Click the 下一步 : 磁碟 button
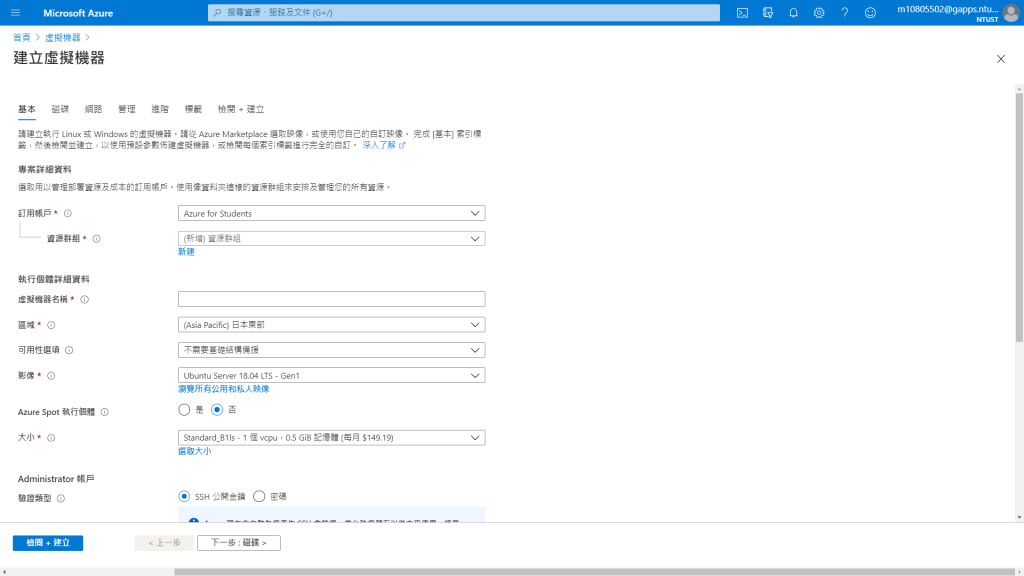The image size is (1024, 576). pyautogui.click(x=239, y=543)
